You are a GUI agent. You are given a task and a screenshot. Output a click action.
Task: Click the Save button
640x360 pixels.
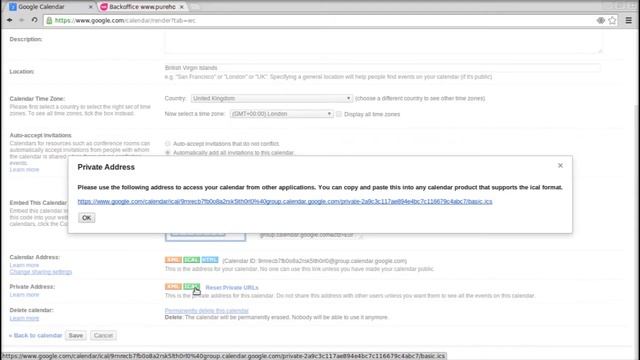click(76, 336)
